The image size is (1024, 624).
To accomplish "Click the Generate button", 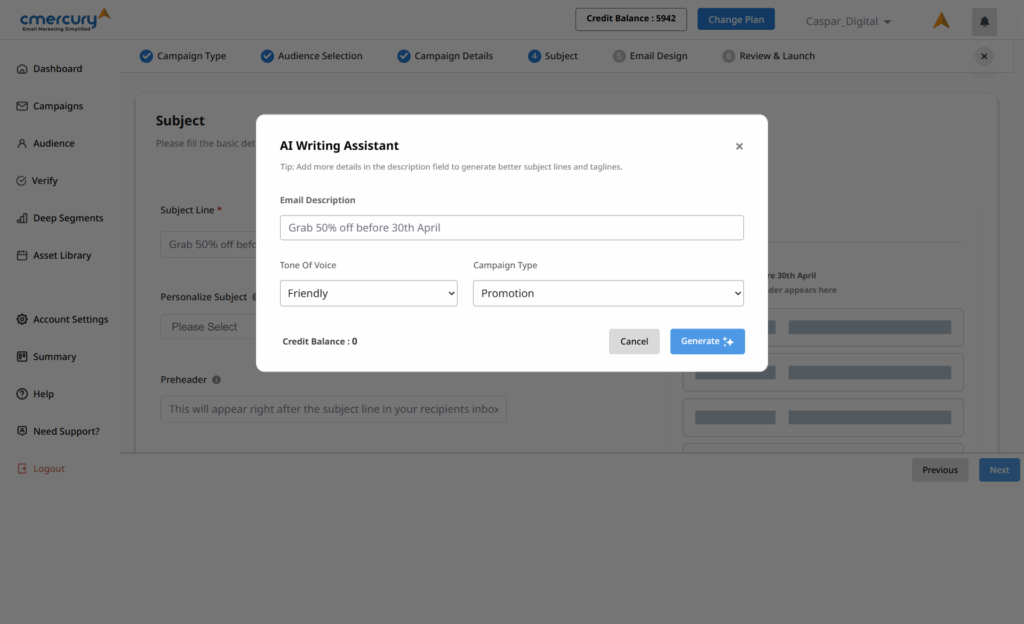I will point(707,341).
